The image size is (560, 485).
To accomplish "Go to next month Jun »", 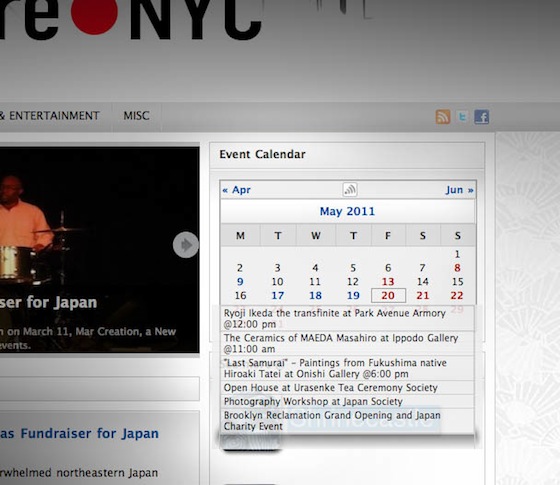I will pos(460,190).
